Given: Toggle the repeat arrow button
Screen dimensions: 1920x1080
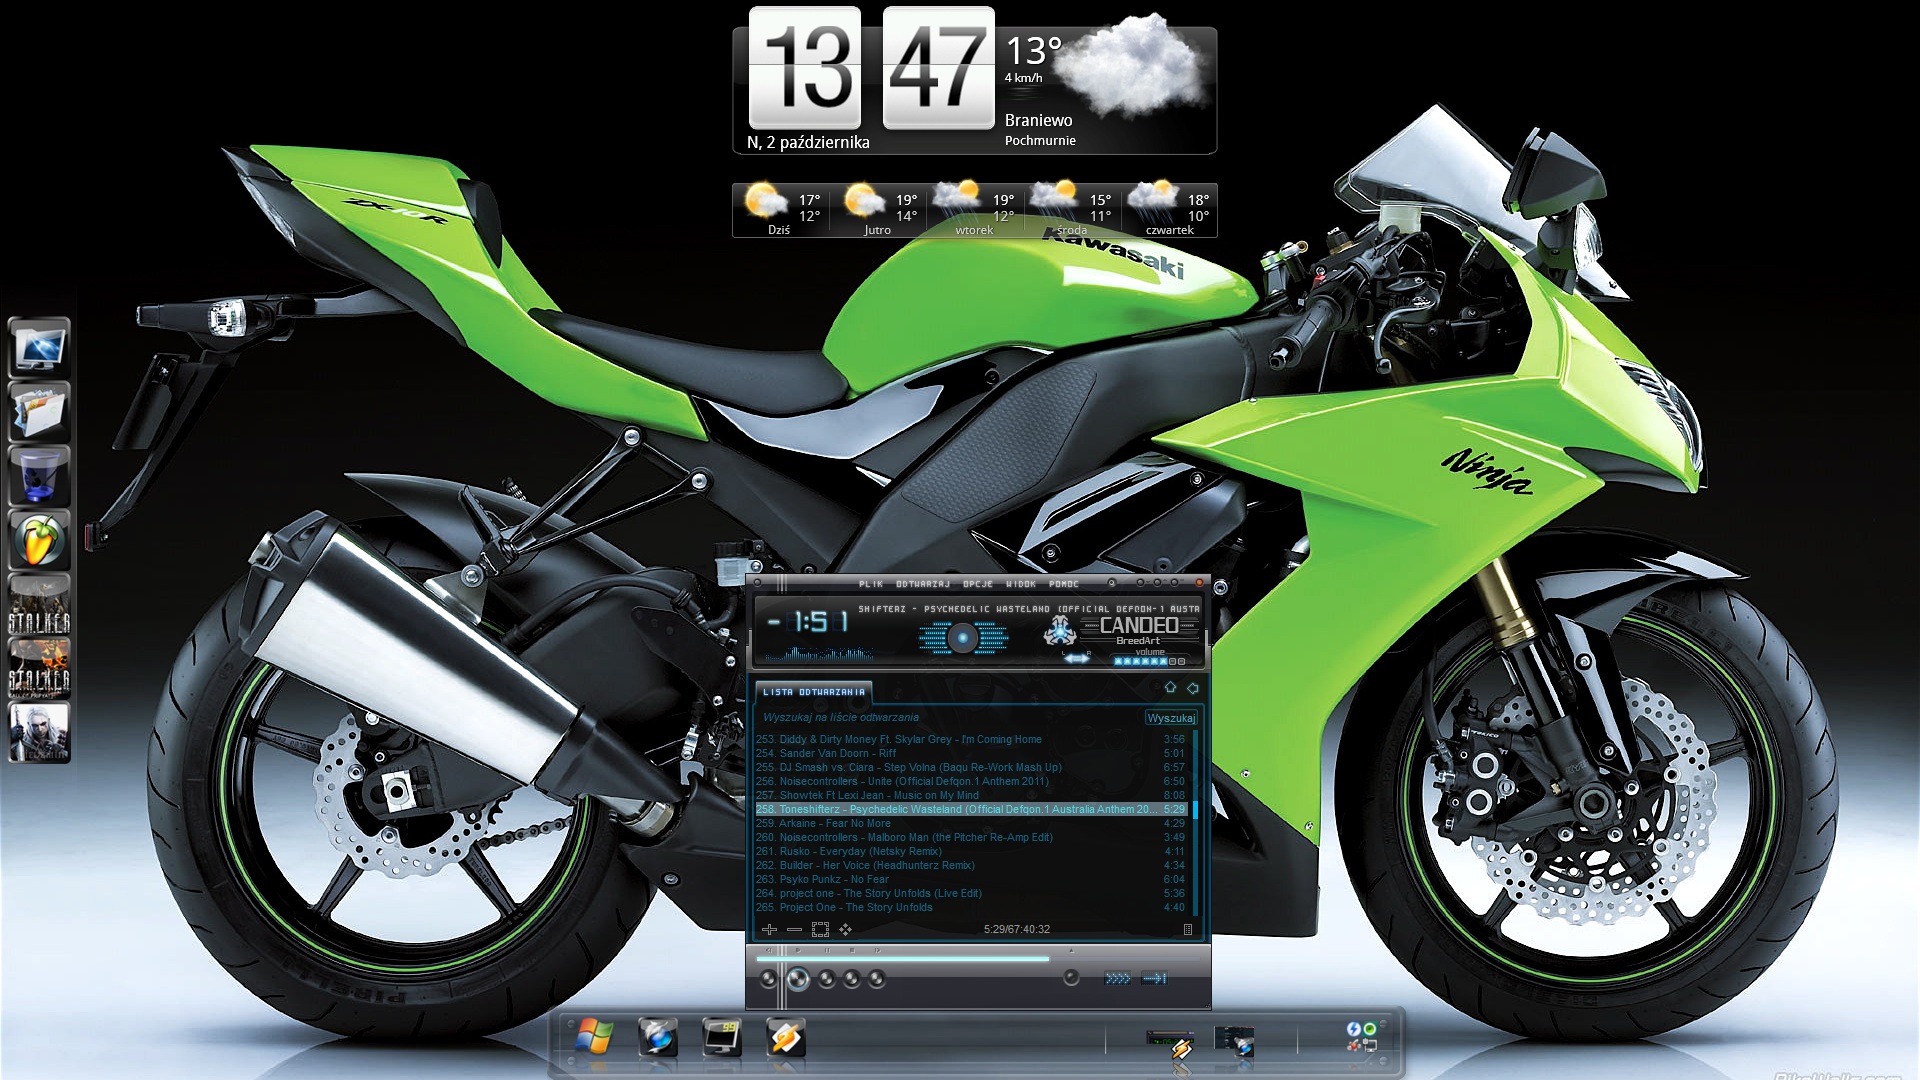Looking at the screenshot, I should point(1154,979).
